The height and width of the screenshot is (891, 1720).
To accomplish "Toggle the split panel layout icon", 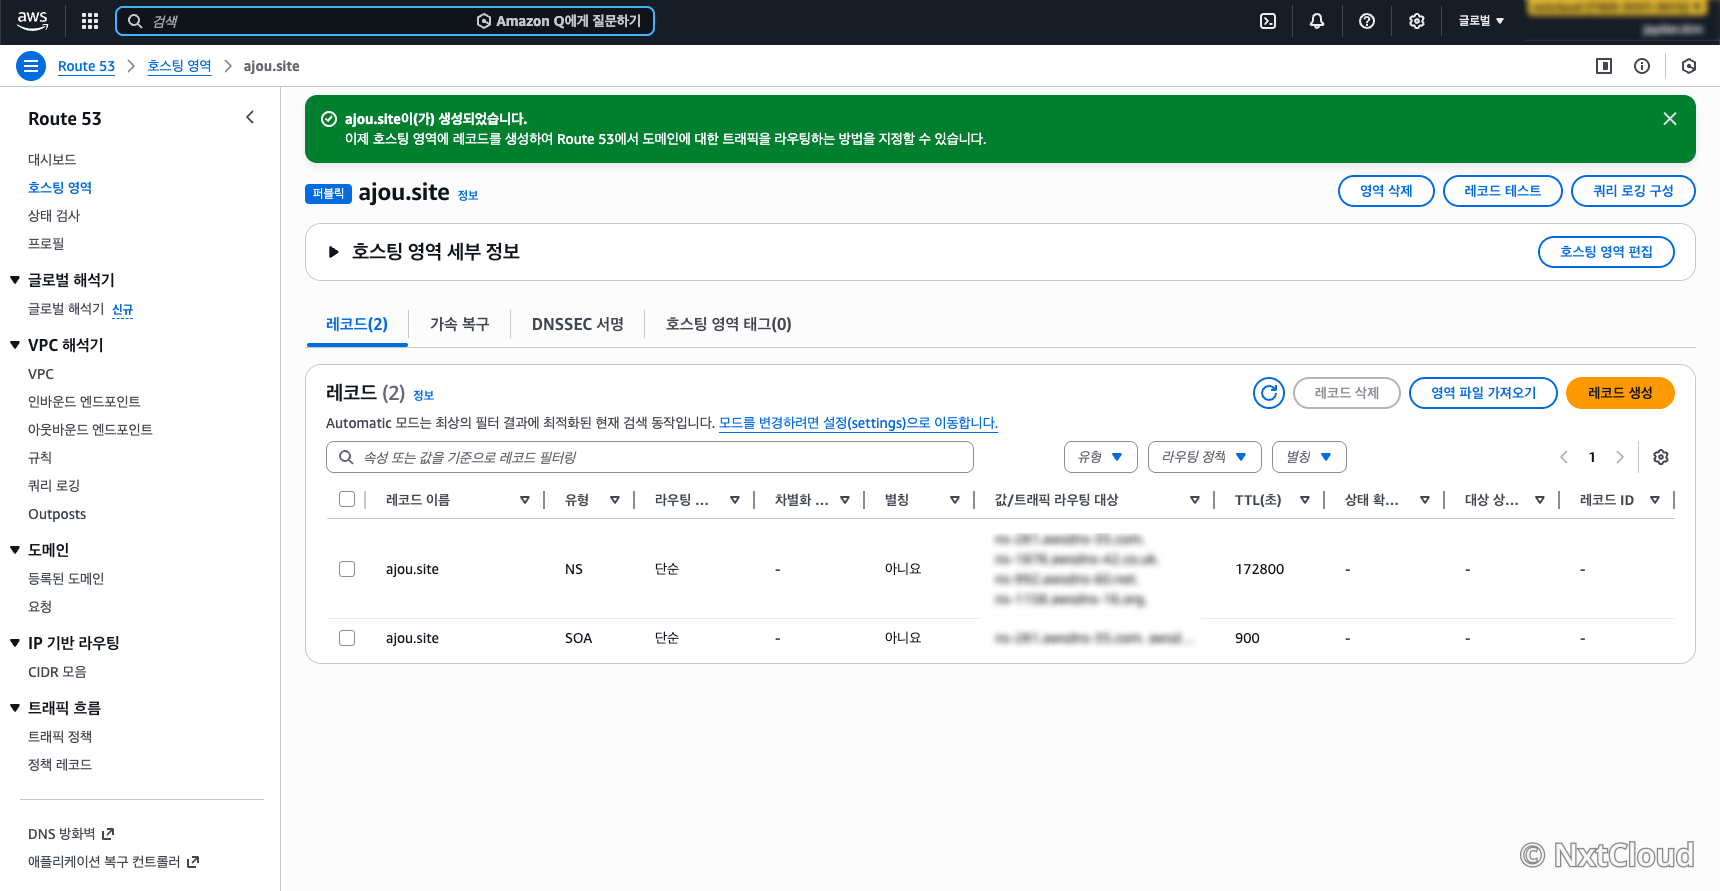I will [x=1604, y=66].
